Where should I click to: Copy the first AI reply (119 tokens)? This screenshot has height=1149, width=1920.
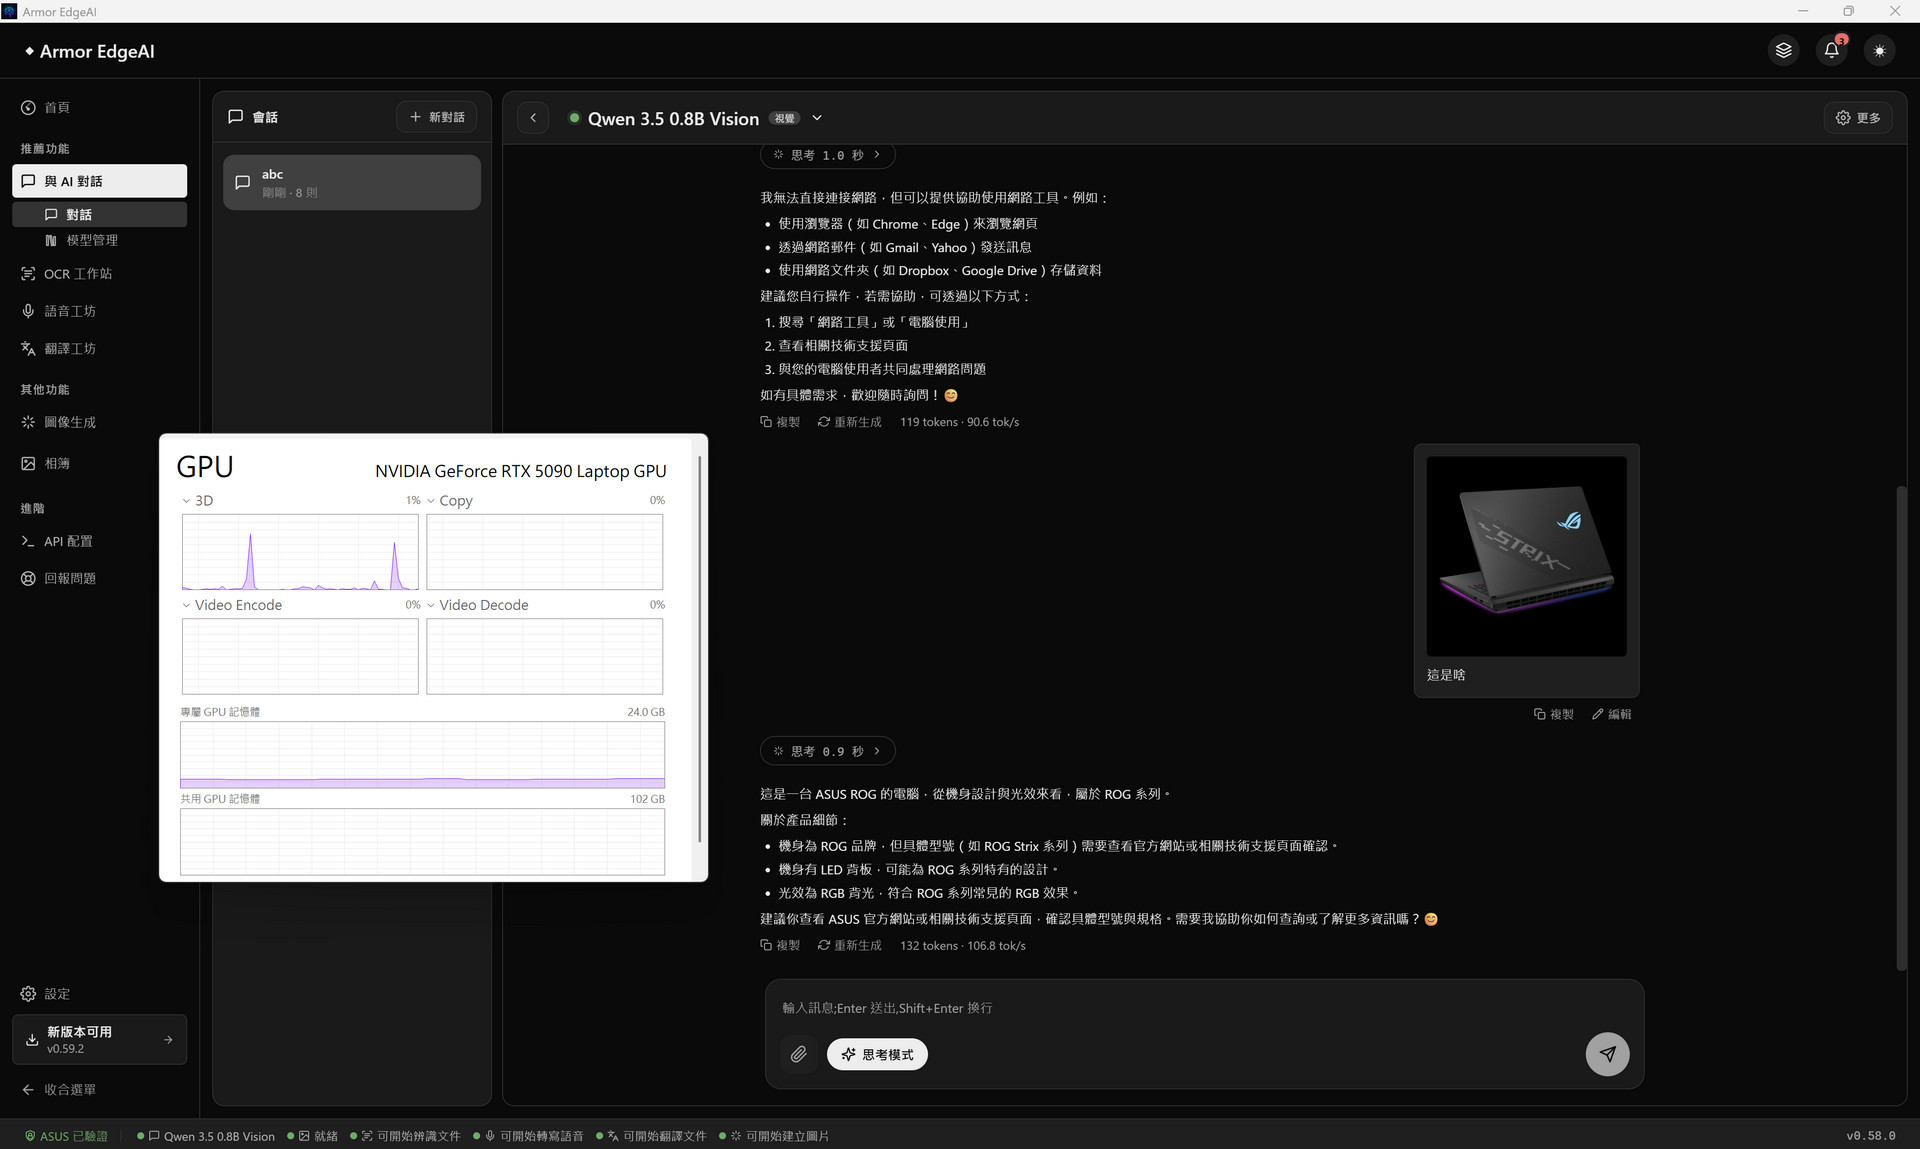point(780,422)
